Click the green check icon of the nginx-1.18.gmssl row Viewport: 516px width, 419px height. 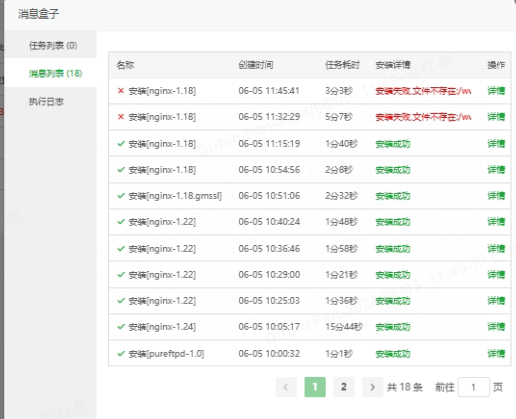click(x=121, y=195)
